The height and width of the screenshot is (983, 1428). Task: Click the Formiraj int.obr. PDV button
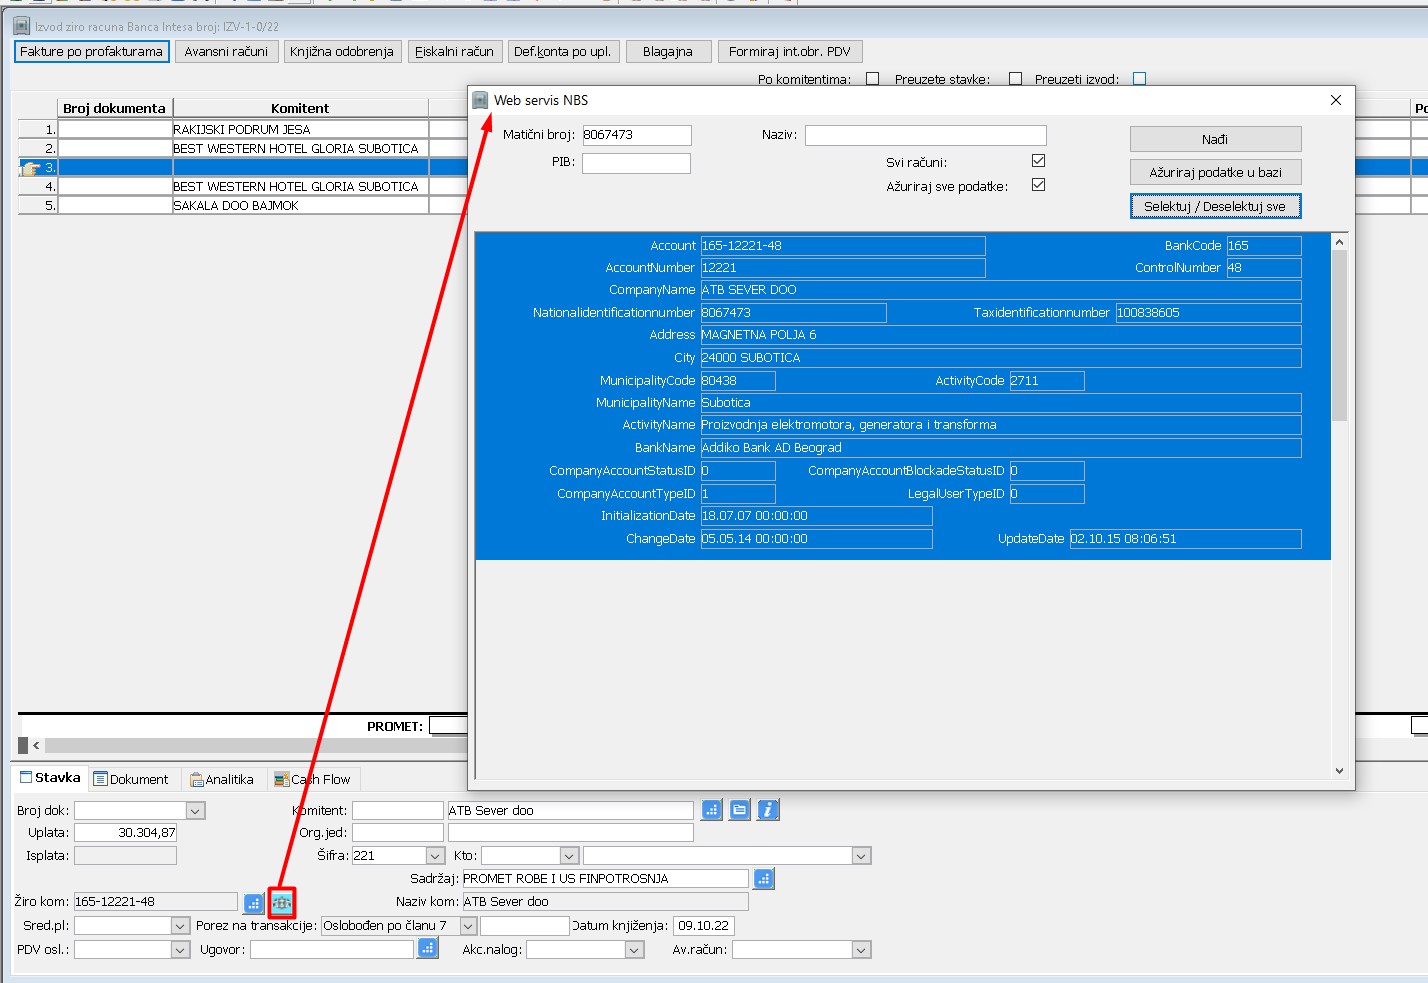(790, 51)
